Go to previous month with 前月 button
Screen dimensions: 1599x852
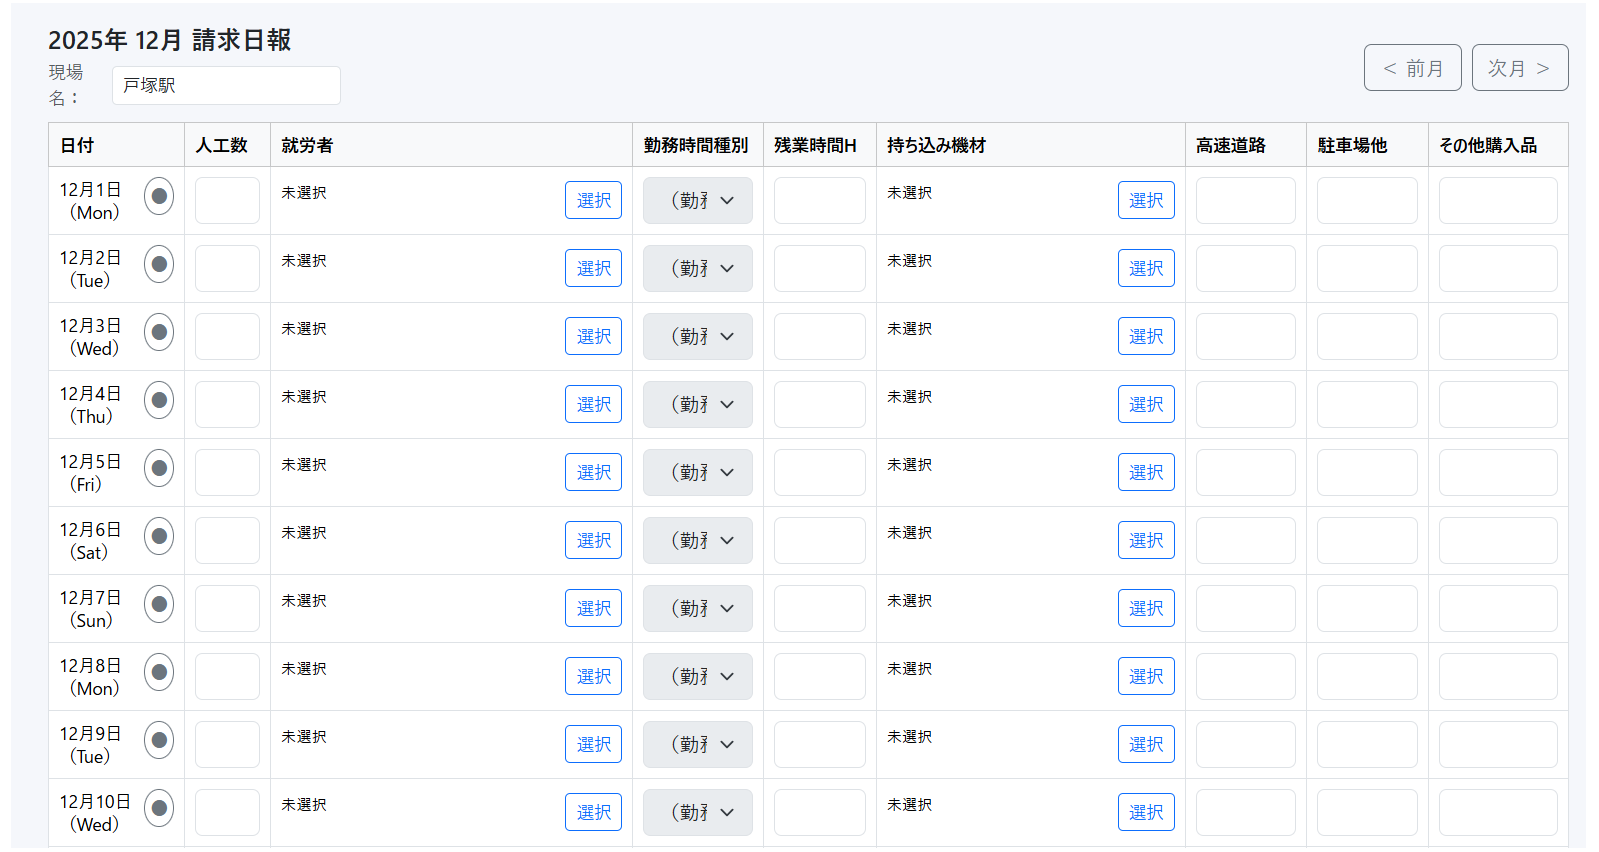[1412, 68]
